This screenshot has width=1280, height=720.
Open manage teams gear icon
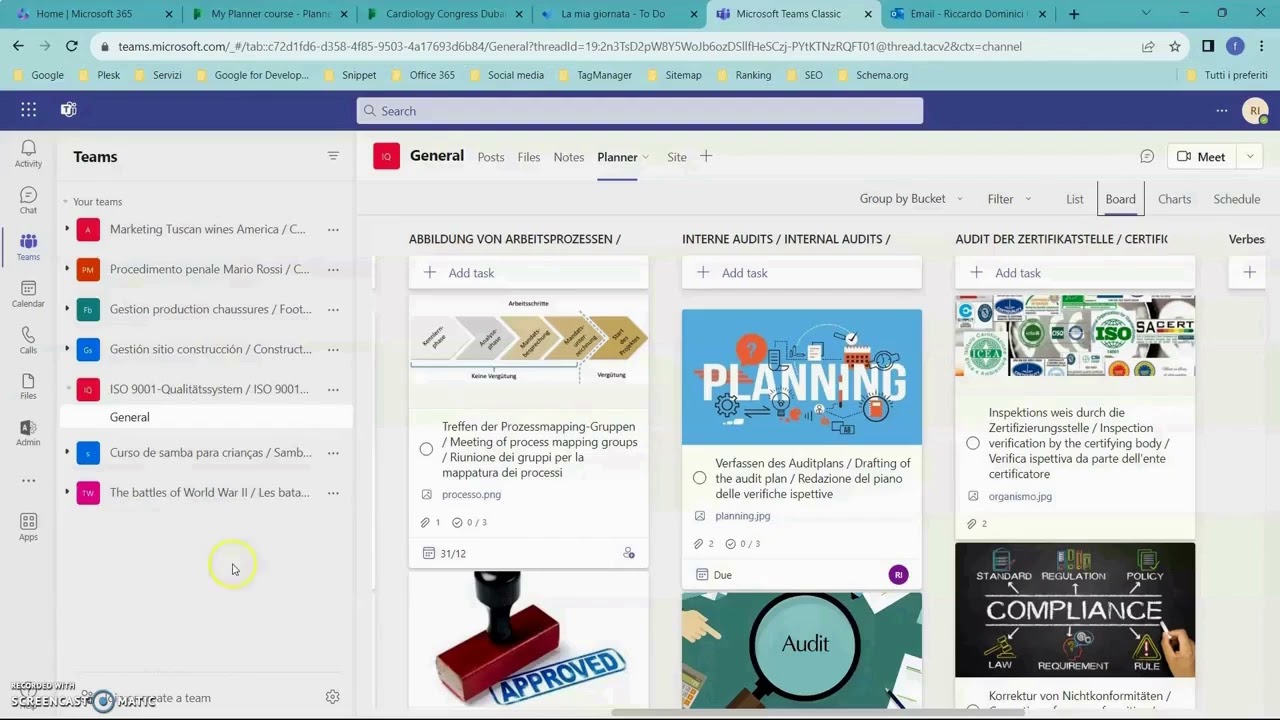pos(332,697)
